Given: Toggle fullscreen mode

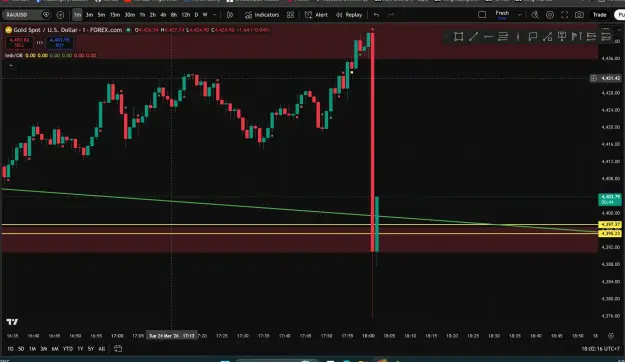Looking at the screenshot, I should click(x=564, y=15).
